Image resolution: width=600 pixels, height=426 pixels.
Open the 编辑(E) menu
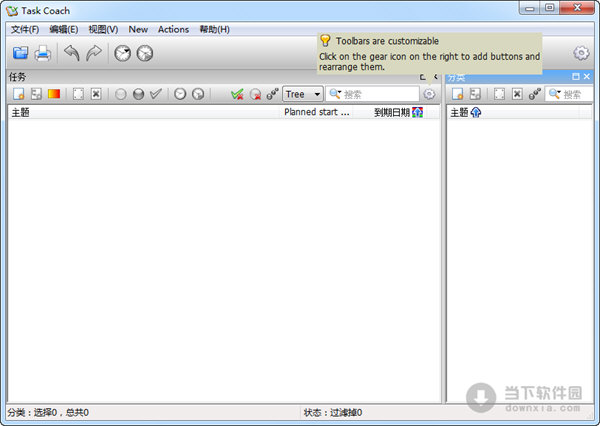(x=64, y=29)
